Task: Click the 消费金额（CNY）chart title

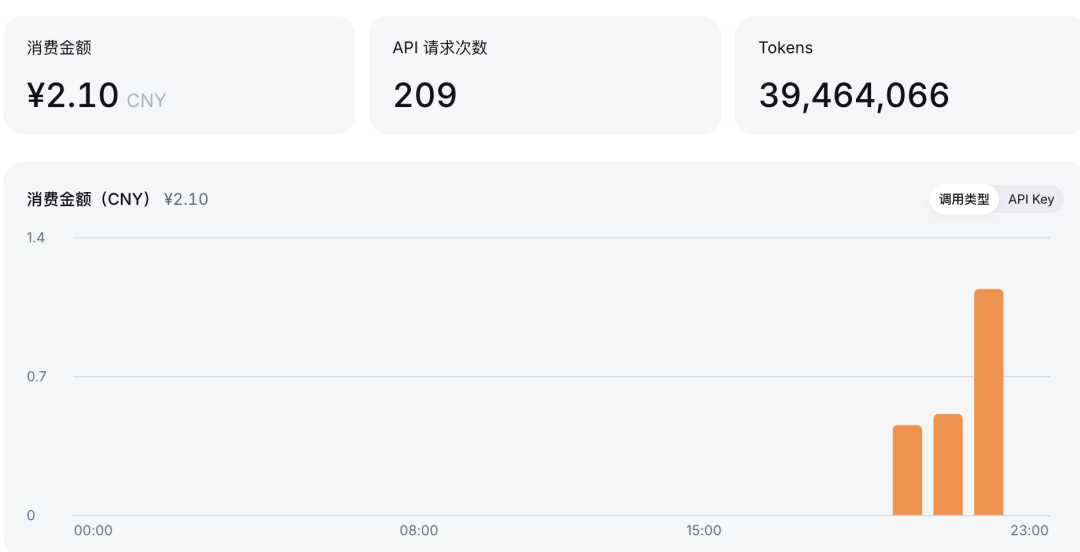Action: point(89,199)
